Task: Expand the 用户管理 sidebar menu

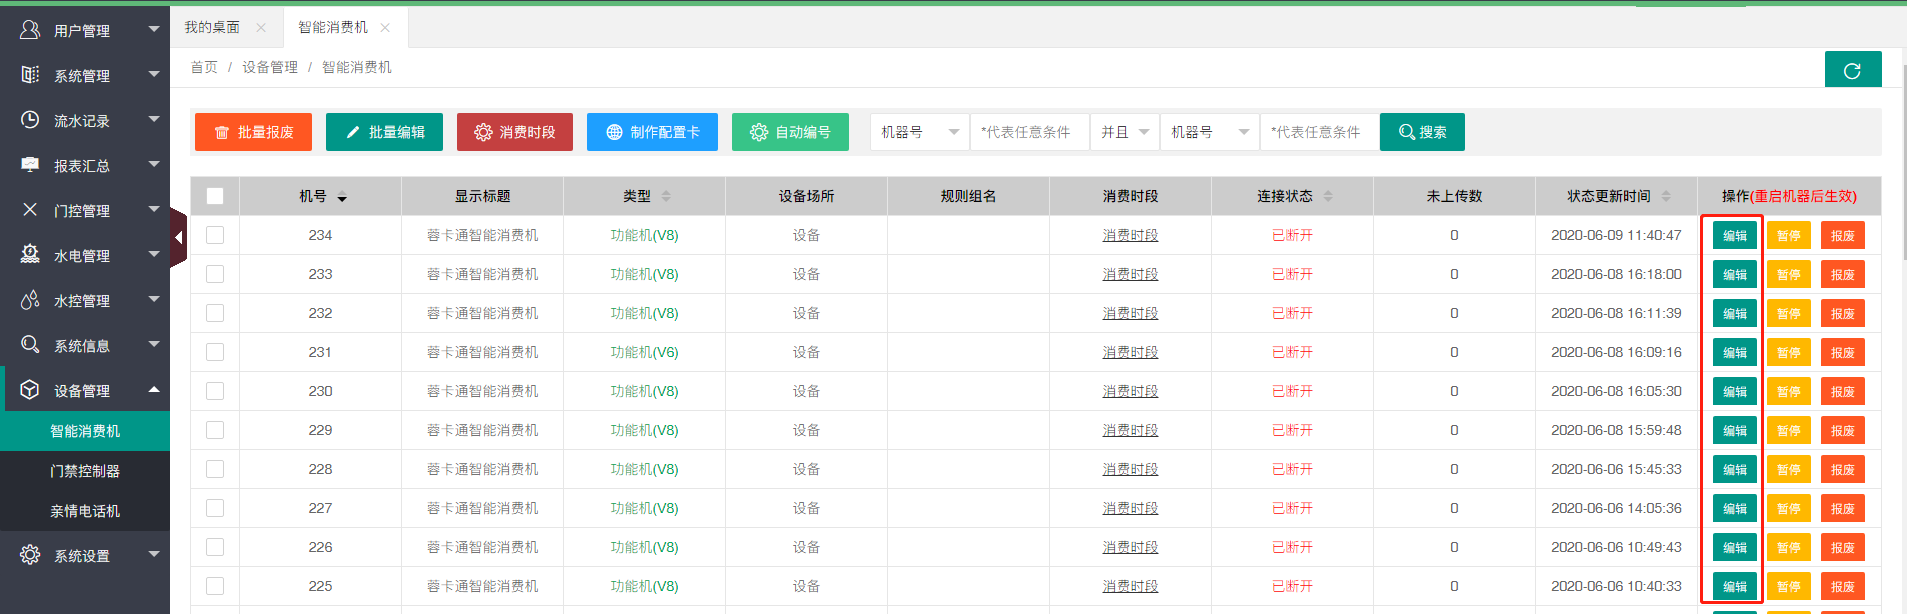Action: point(85,30)
